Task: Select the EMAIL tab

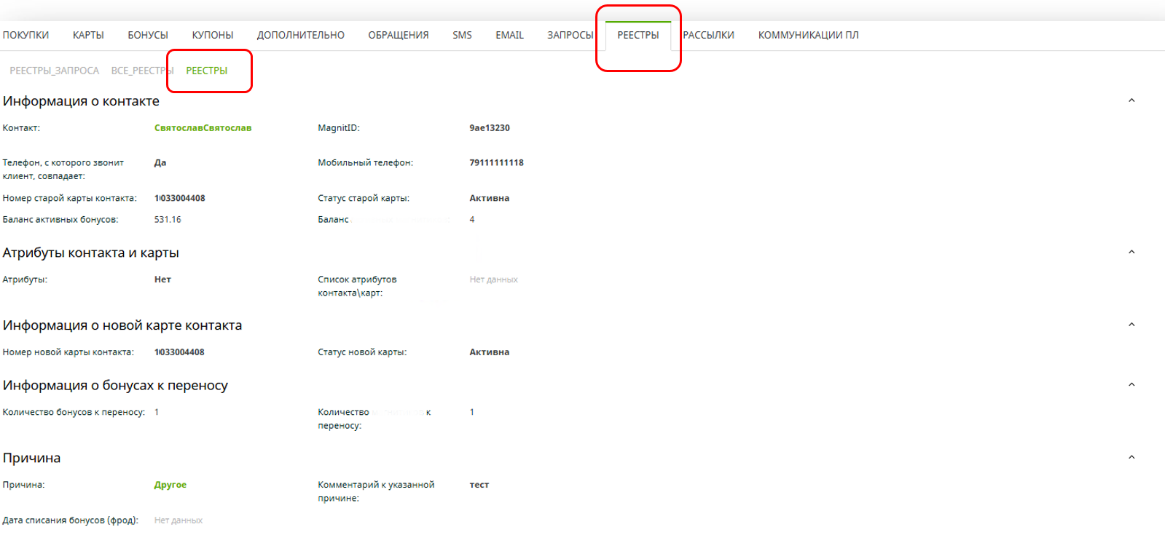Action: pyautogui.click(x=509, y=35)
